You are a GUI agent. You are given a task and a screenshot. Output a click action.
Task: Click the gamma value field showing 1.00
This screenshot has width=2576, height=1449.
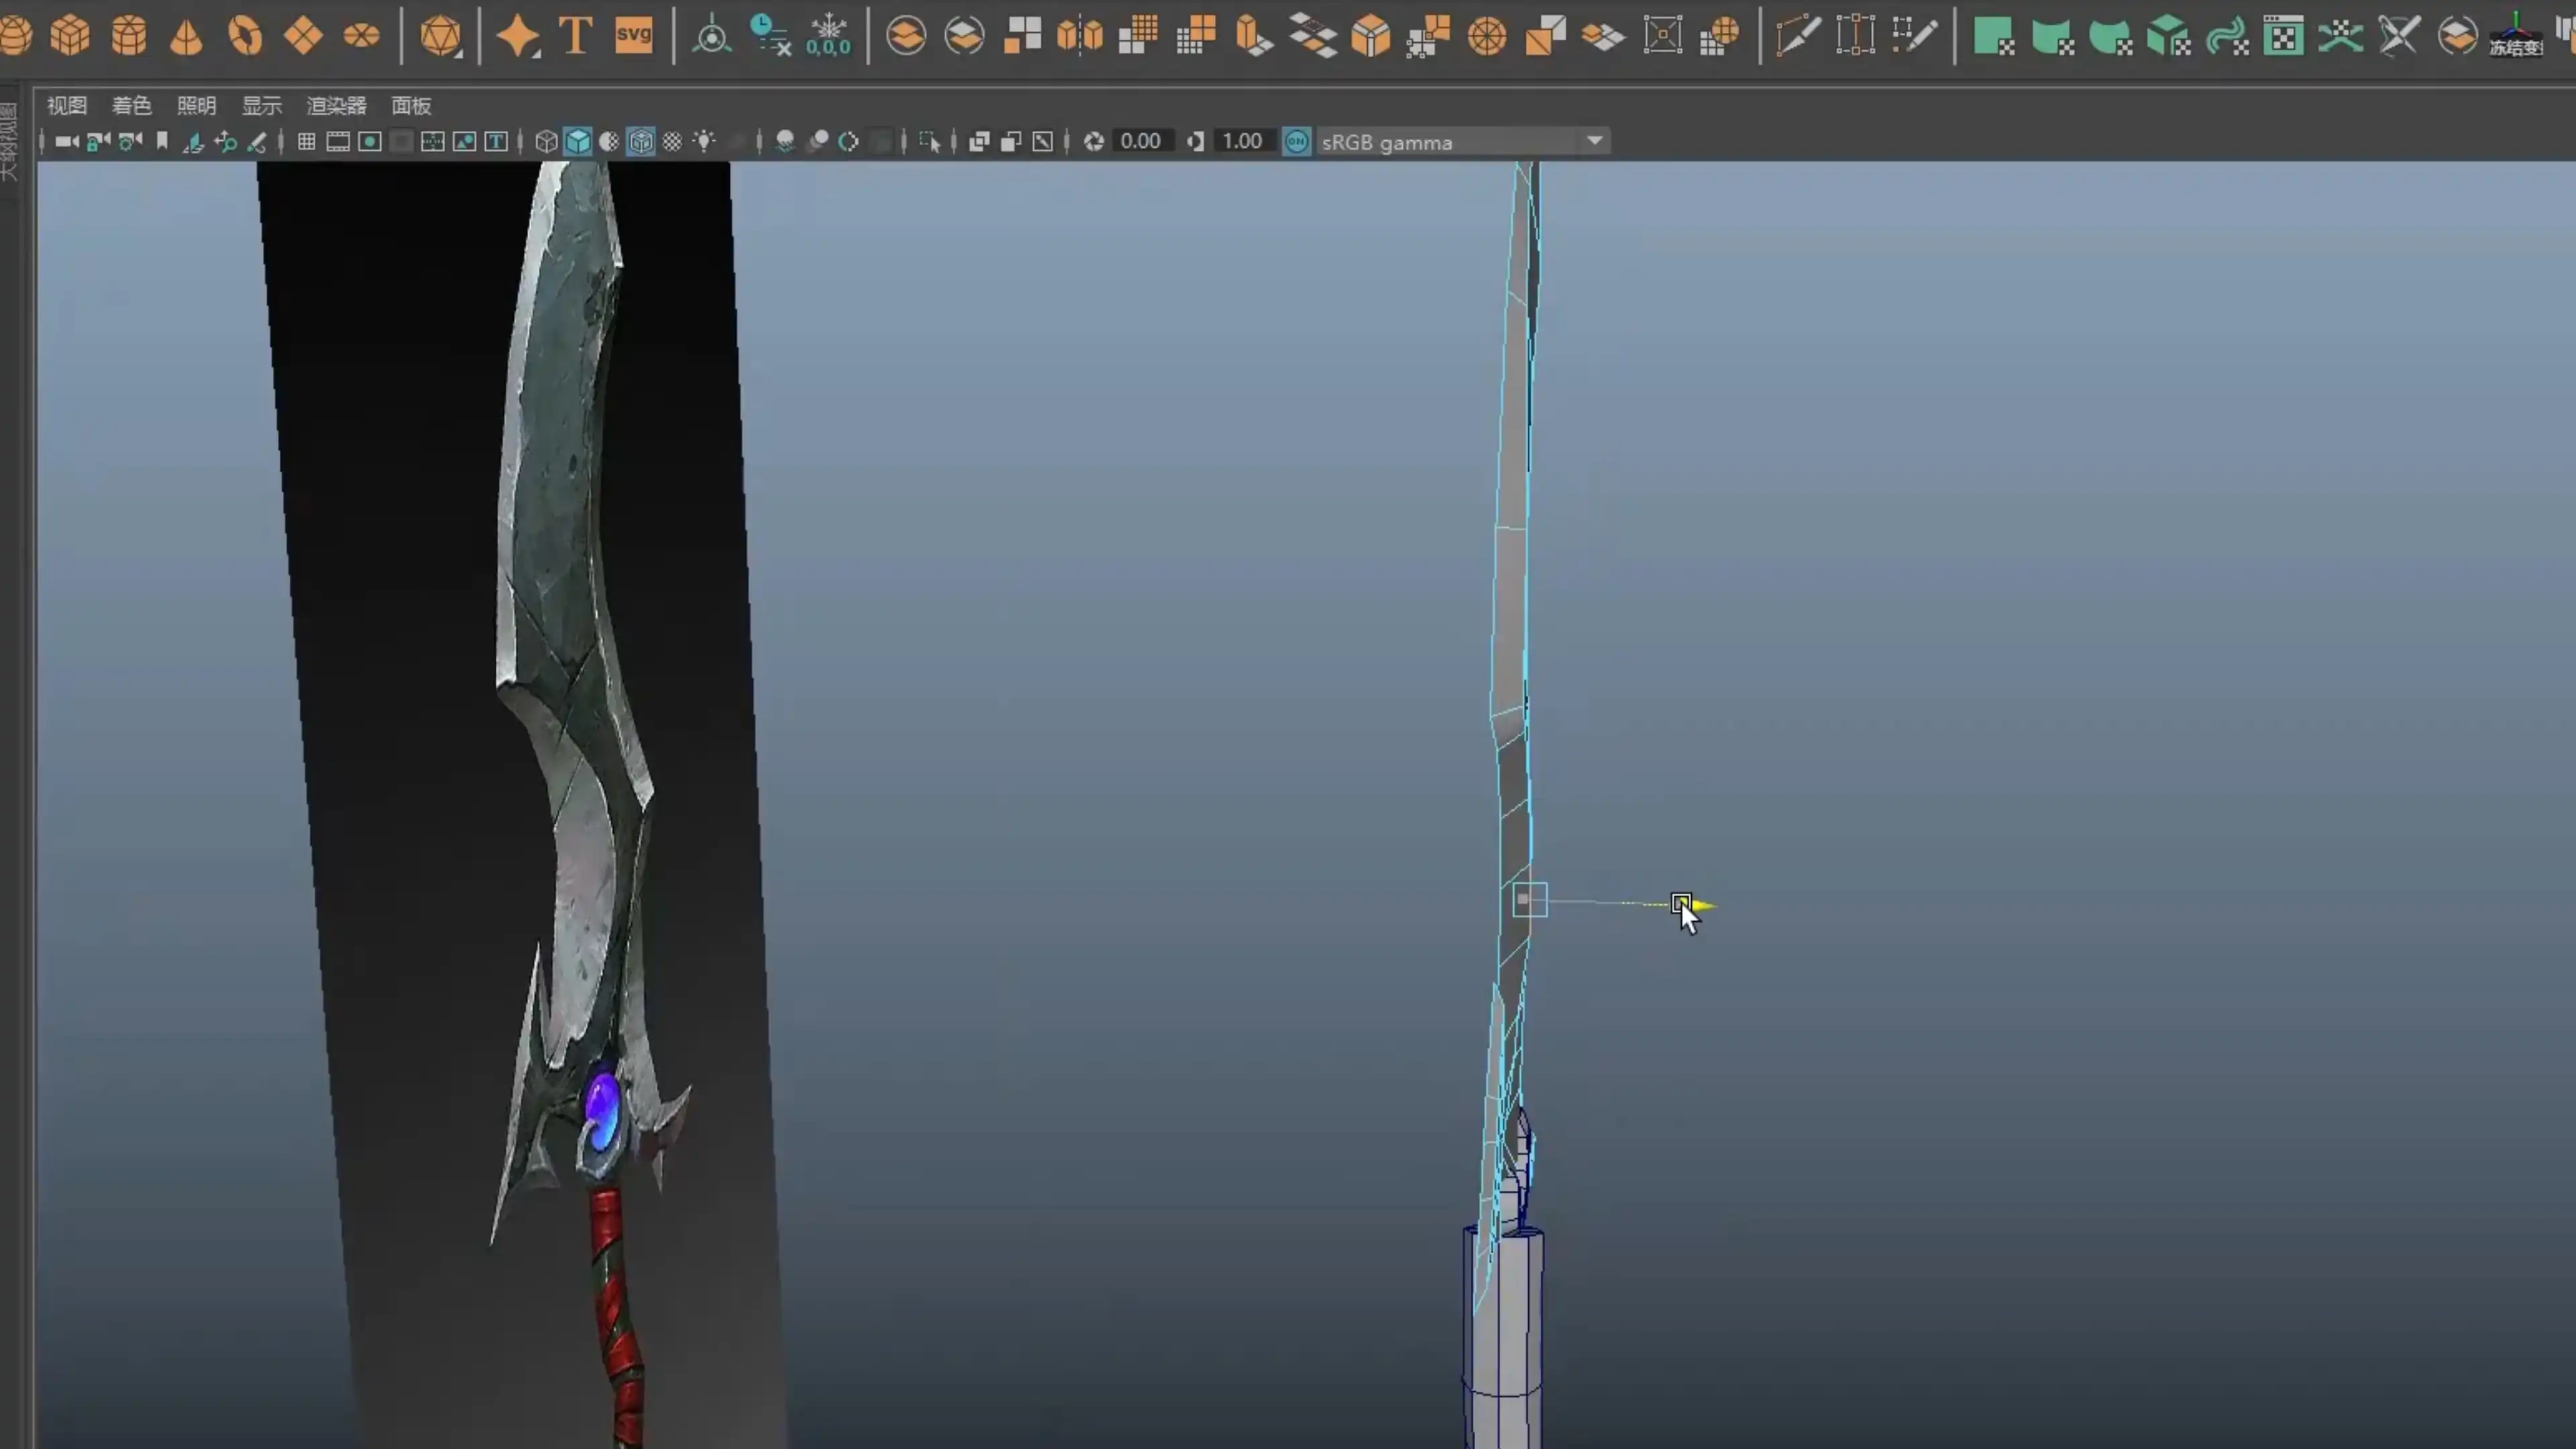click(x=1242, y=142)
